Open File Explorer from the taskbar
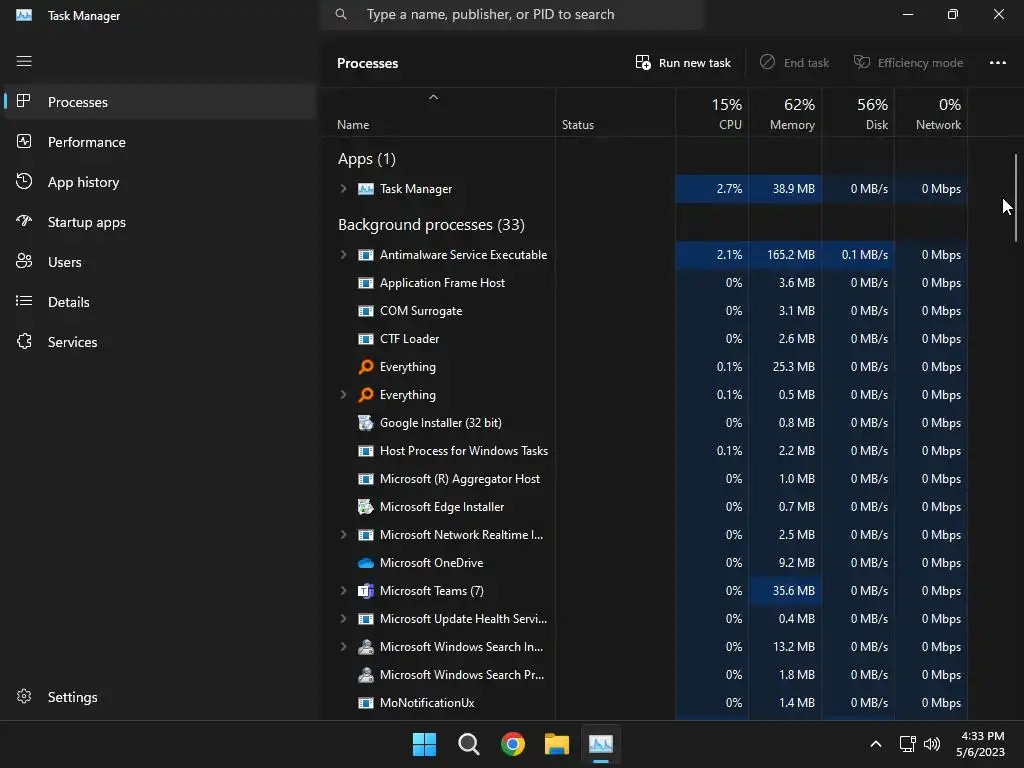 (x=557, y=744)
